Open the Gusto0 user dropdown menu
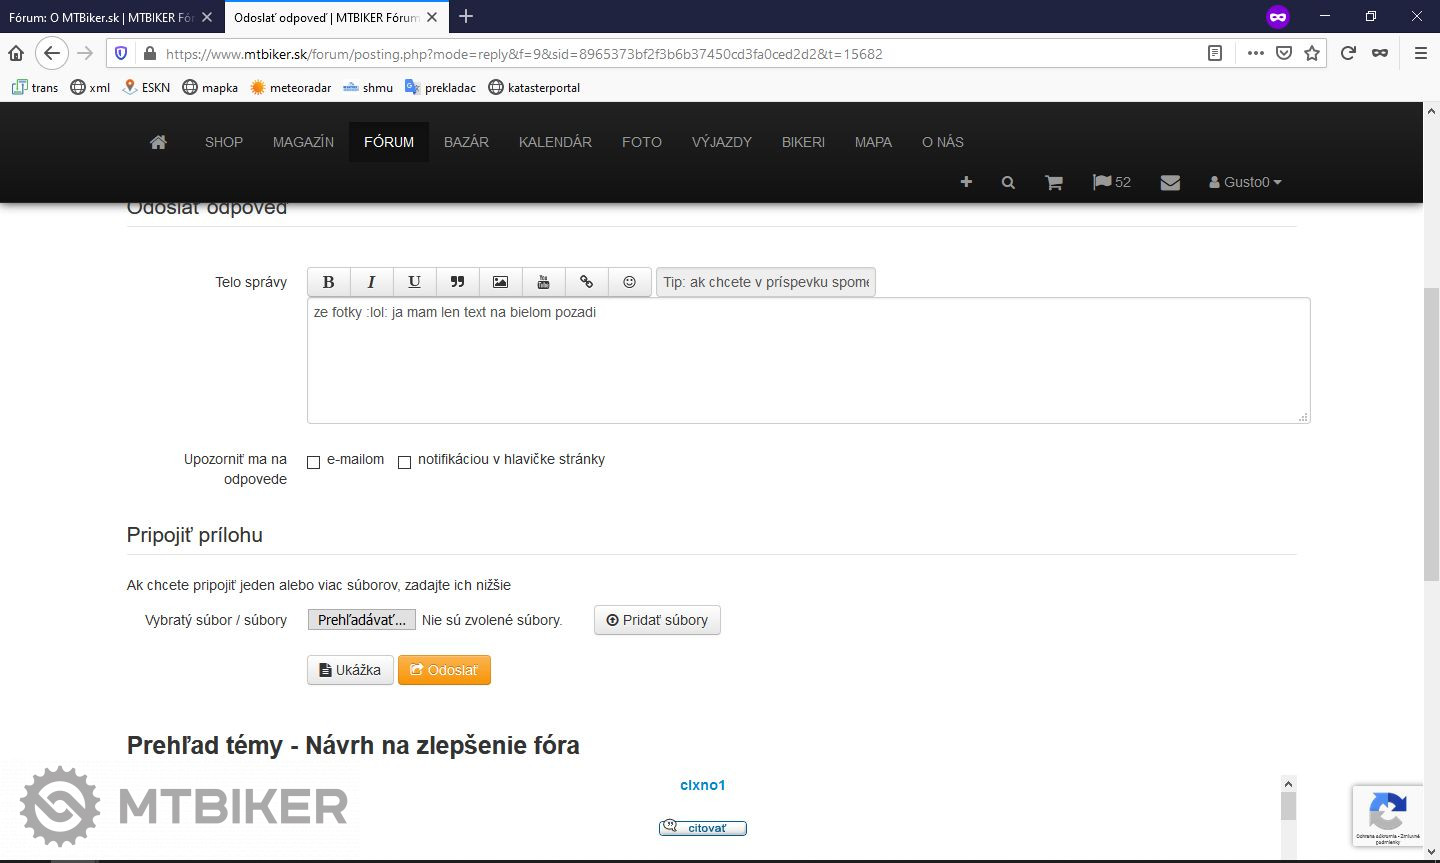 click(x=1245, y=182)
